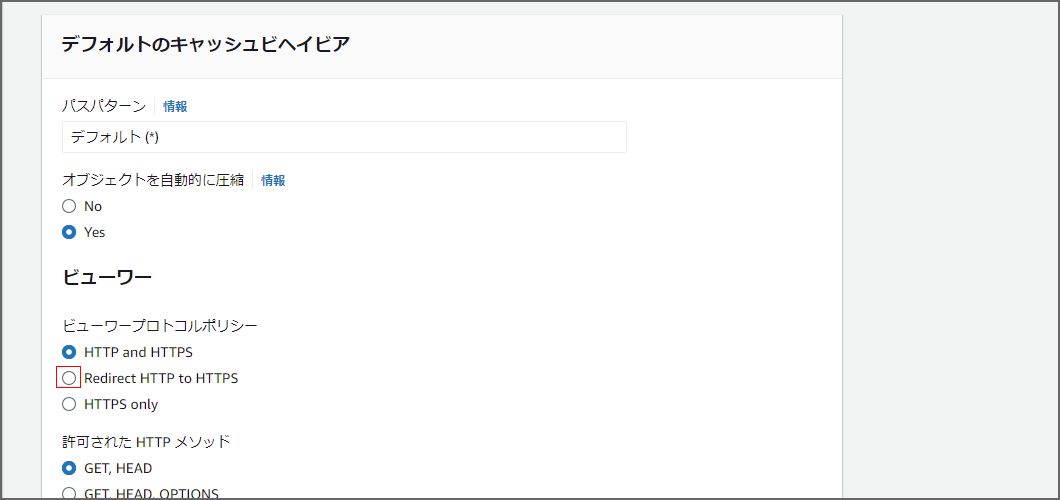Click the ビューワー section heading
Screen dimensions: 1060x500
[x=107, y=278]
